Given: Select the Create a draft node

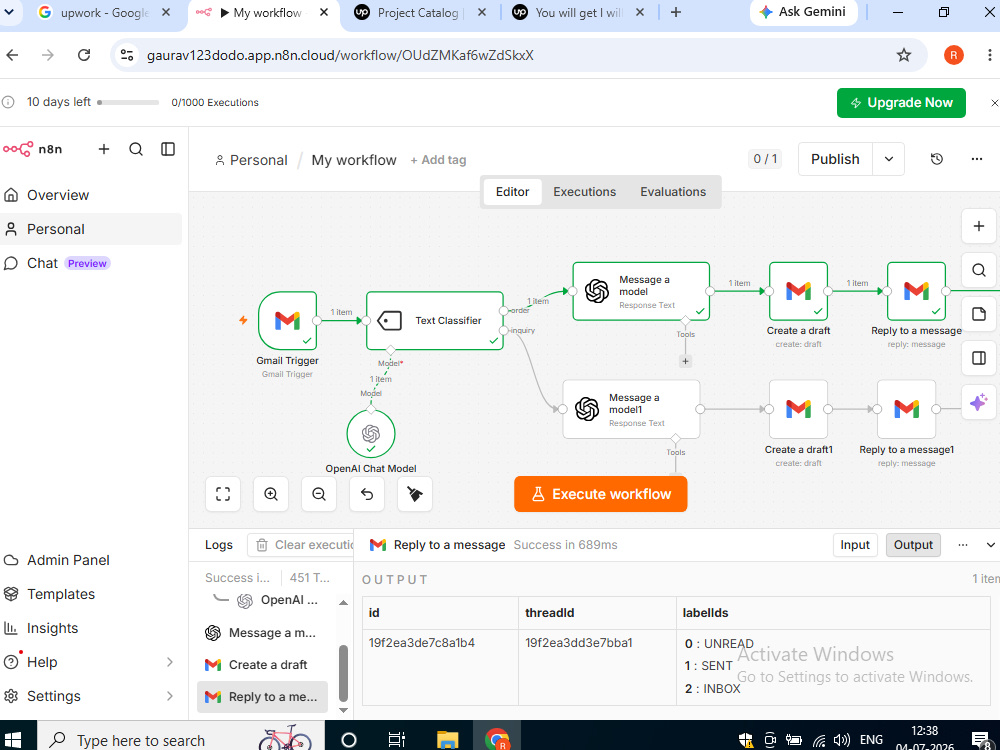Looking at the screenshot, I should [x=798, y=291].
